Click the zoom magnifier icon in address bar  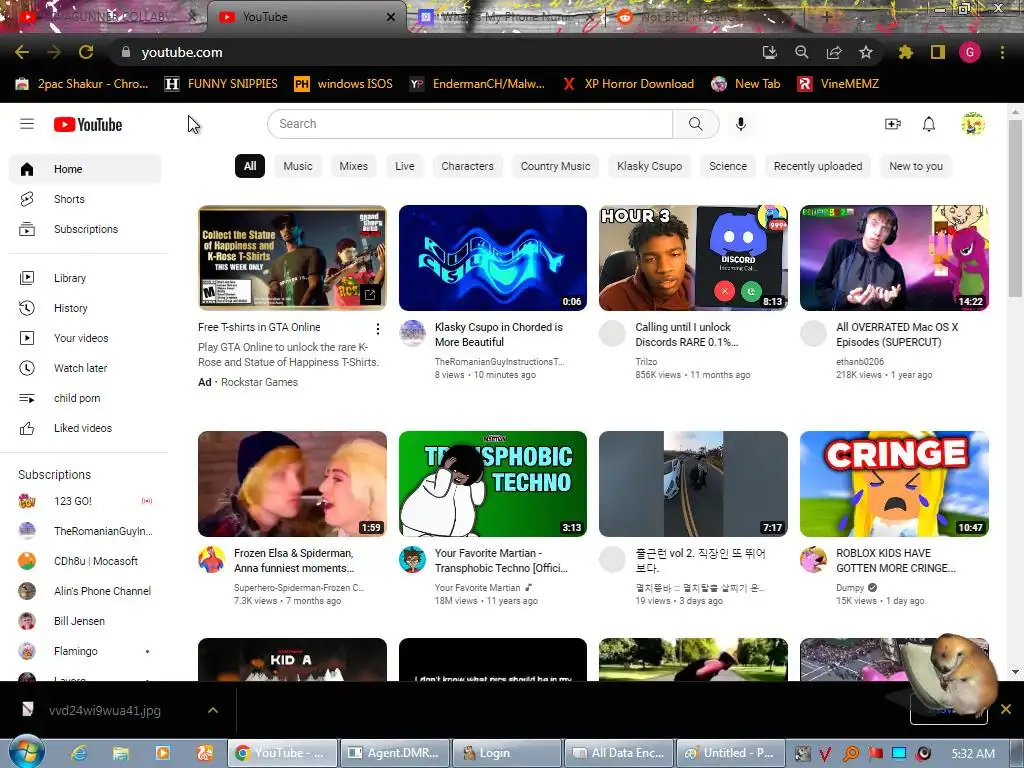[x=802, y=52]
